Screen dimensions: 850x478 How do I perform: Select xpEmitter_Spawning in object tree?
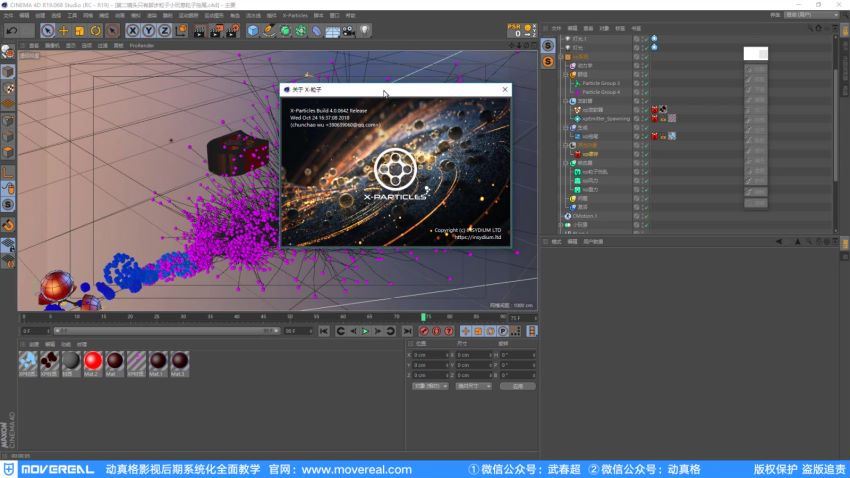(x=606, y=119)
